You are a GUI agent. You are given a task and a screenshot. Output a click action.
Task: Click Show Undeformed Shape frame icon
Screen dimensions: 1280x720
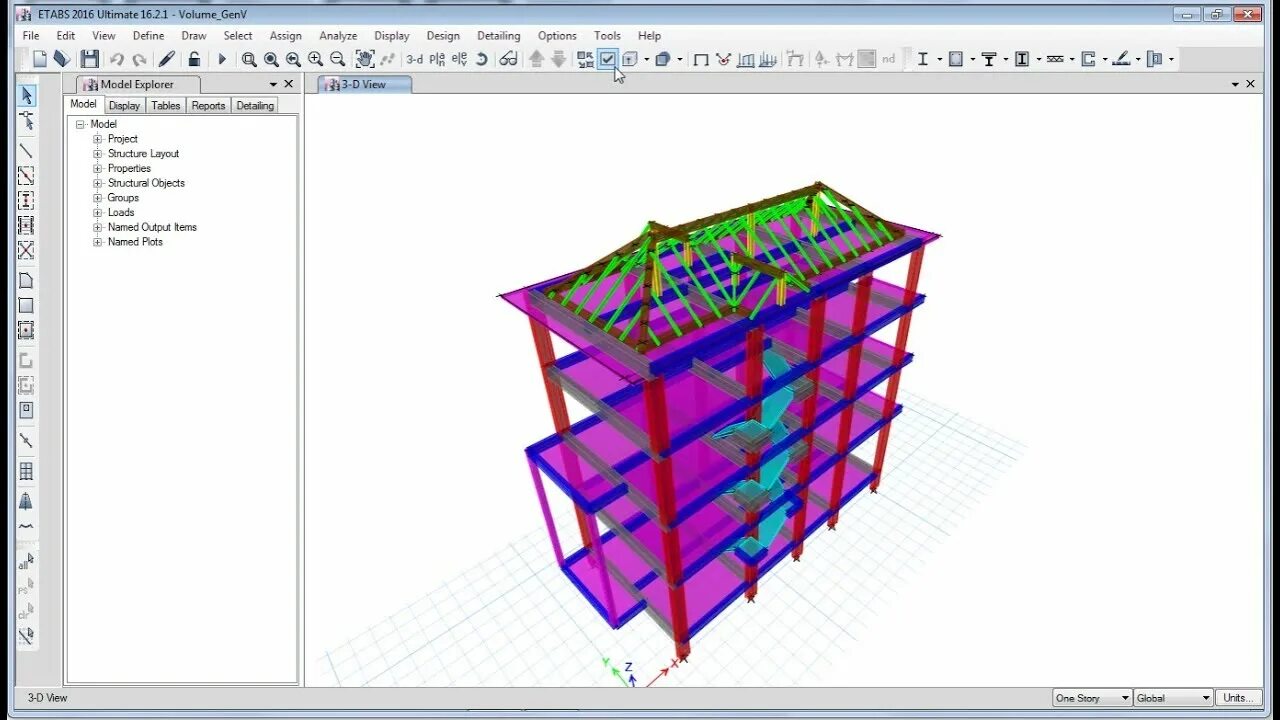701,59
